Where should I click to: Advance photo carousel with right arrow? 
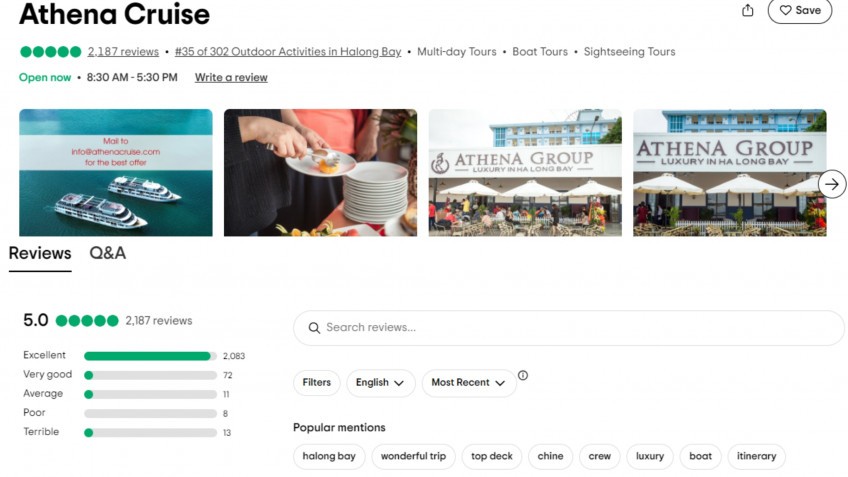831,184
